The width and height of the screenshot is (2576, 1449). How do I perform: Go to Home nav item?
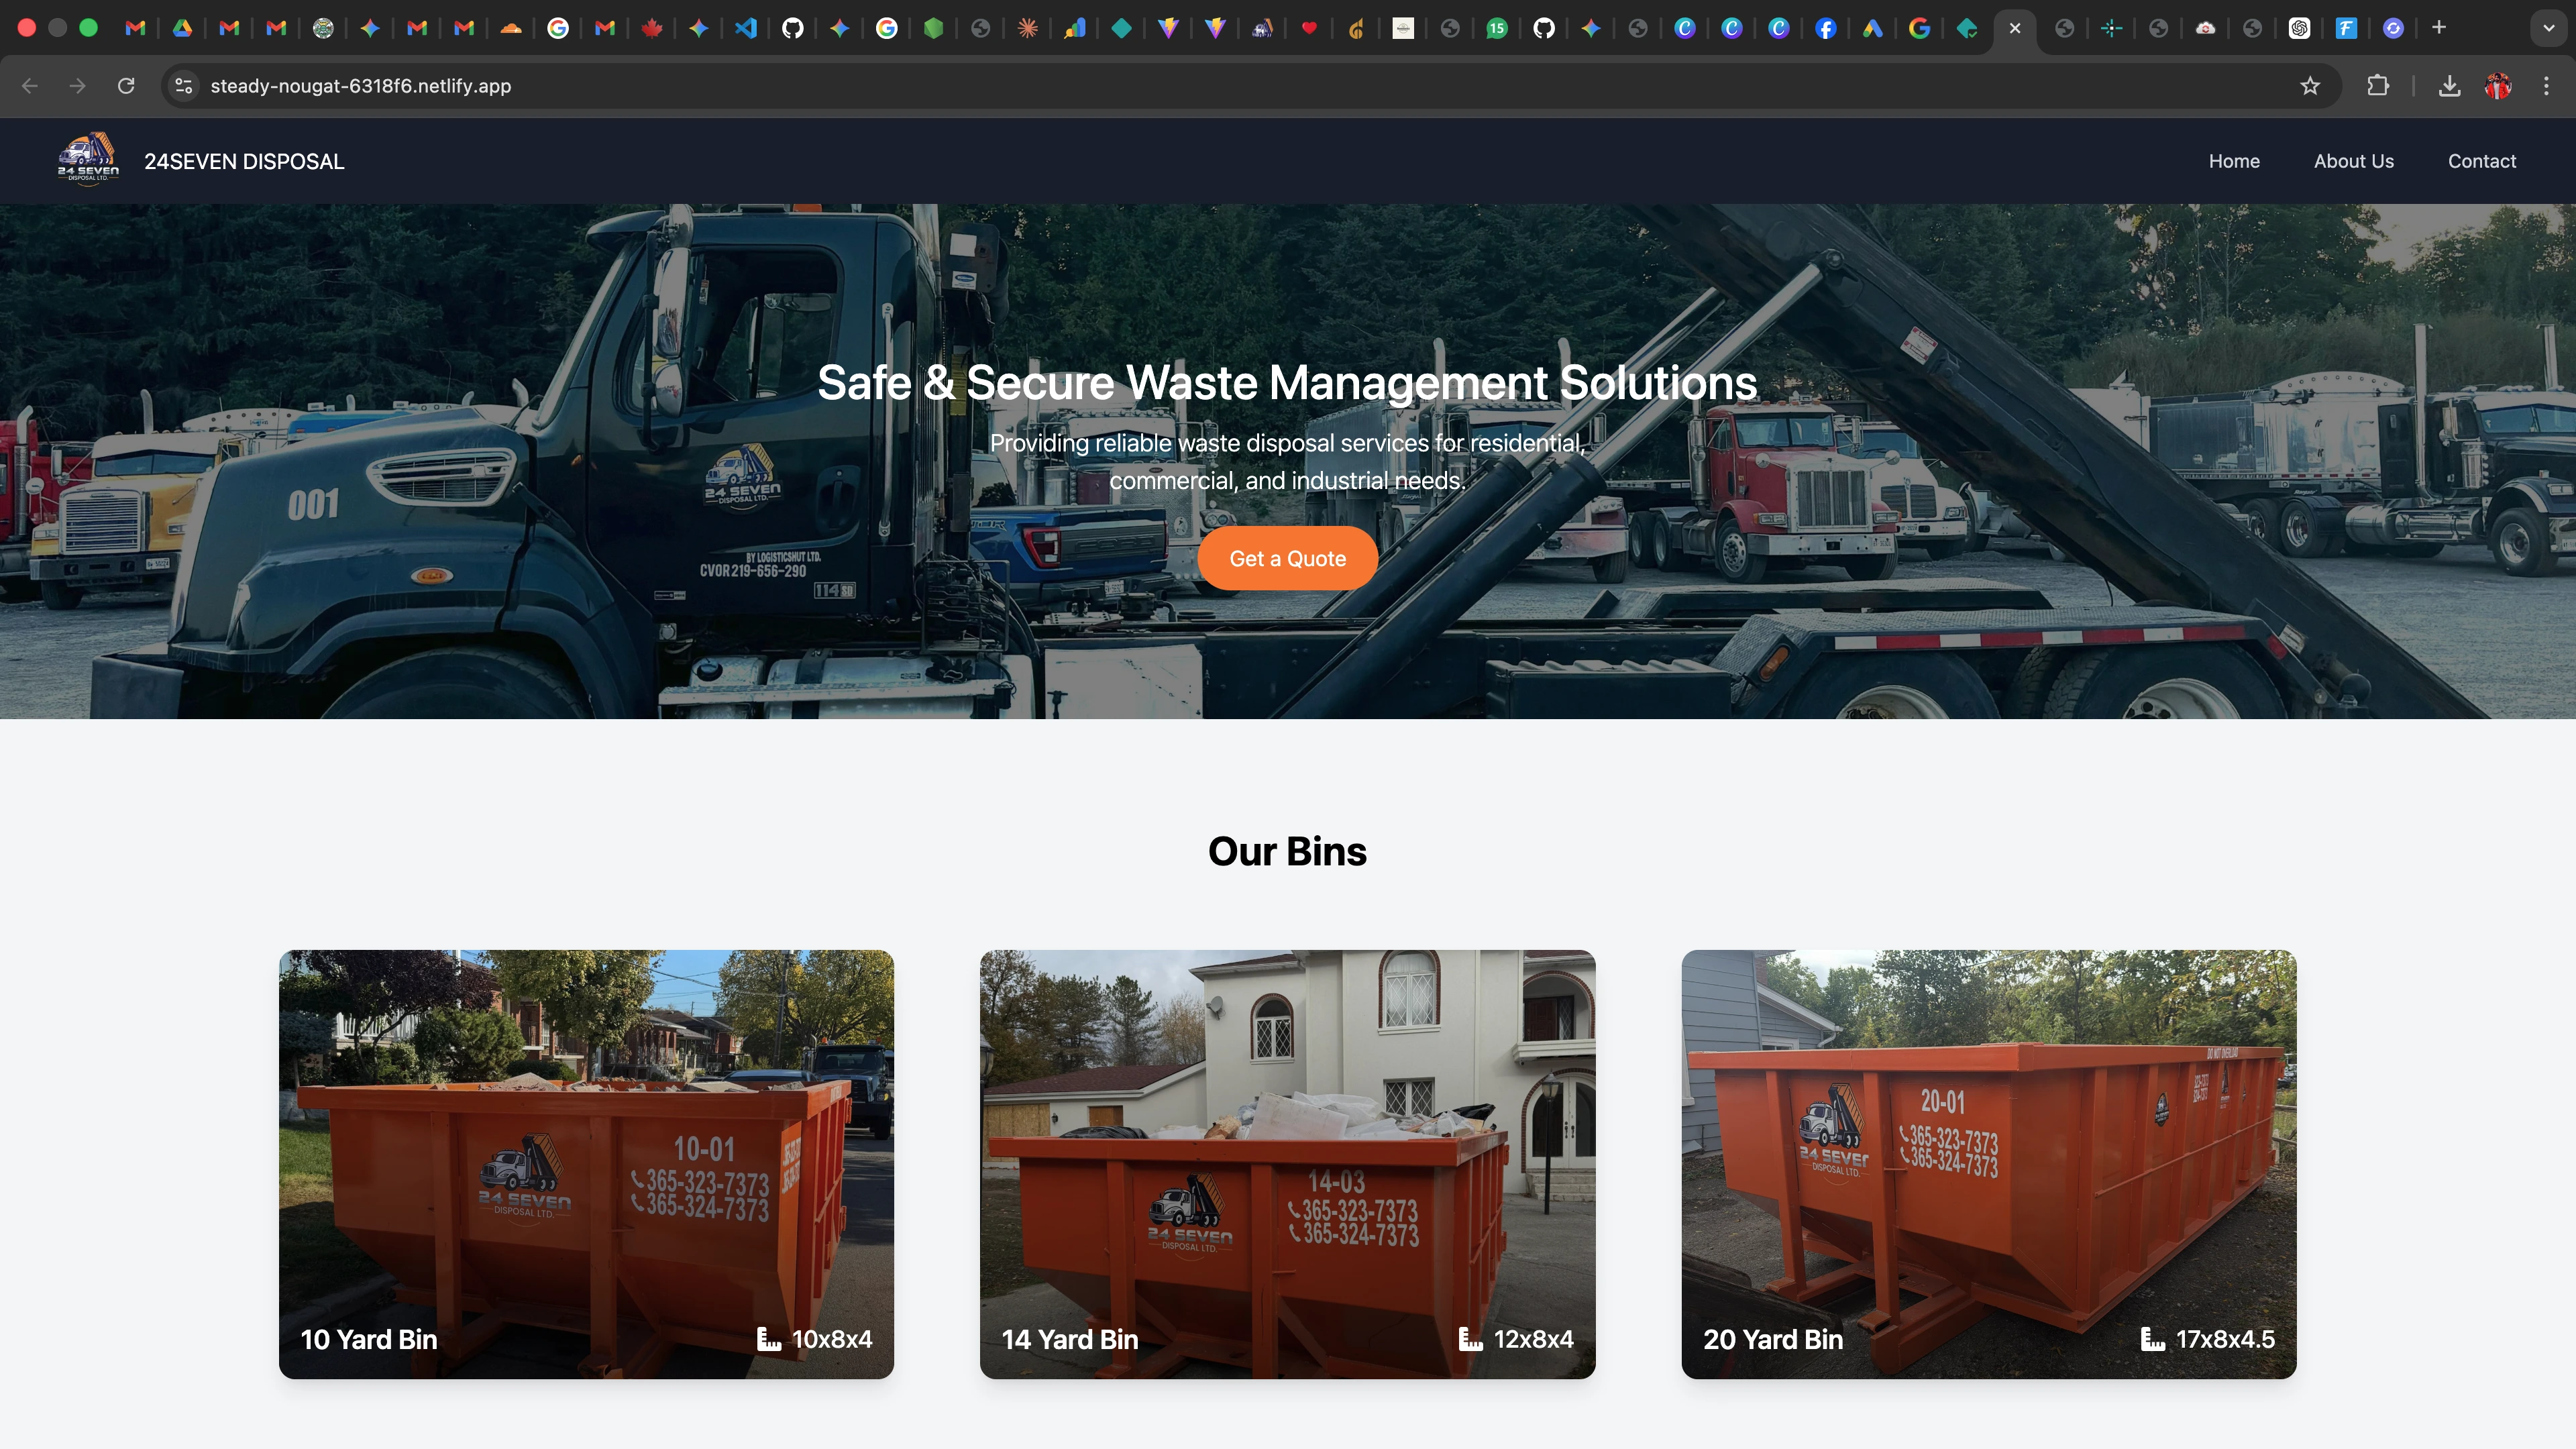2234,161
